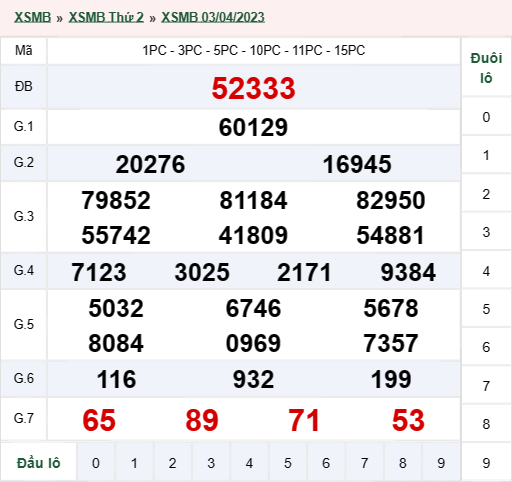Open the XSMB Thứ 2 link
The image size is (512, 482).
(106, 17)
